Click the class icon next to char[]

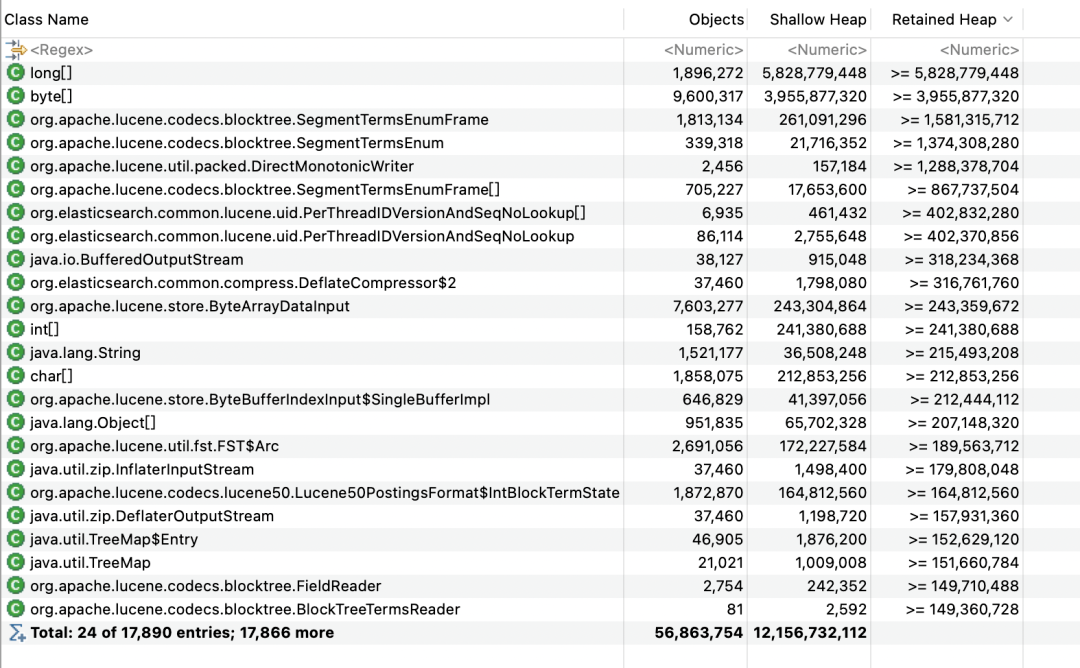pyautogui.click(x=15, y=376)
